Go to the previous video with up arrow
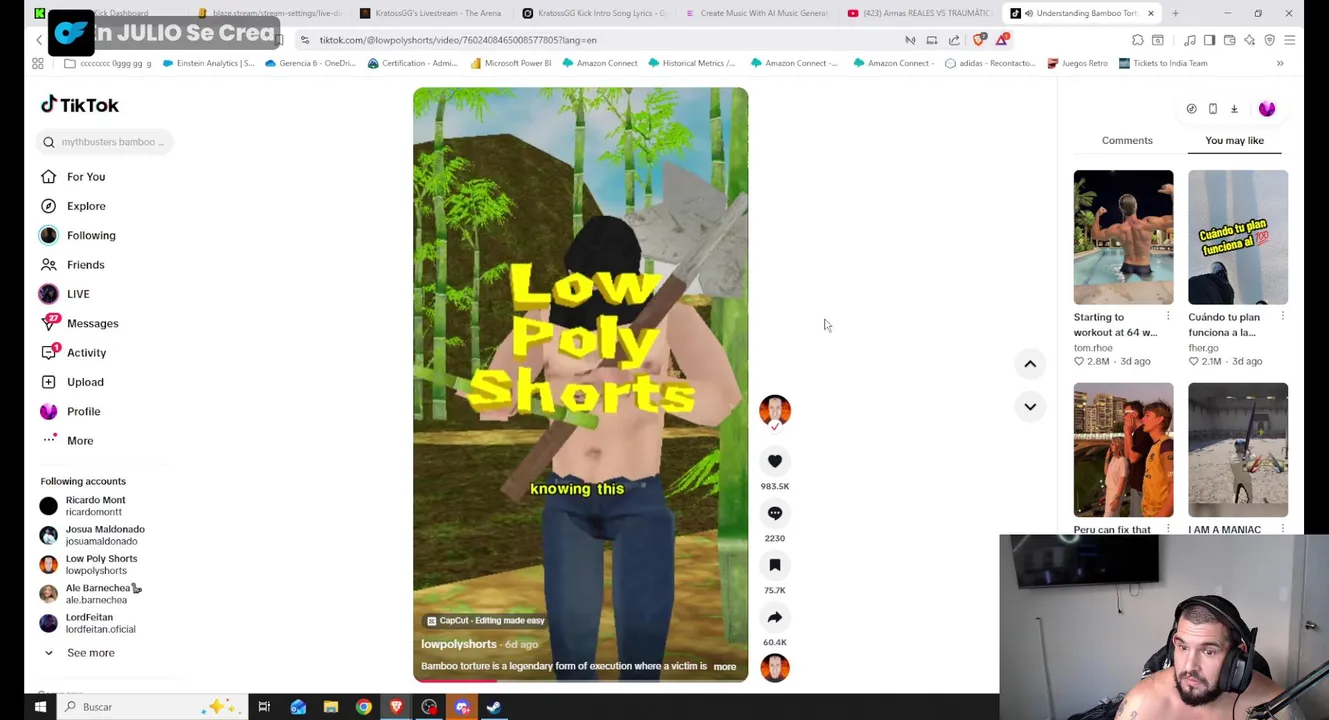This screenshot has height=720, width=1329. 1030,364
